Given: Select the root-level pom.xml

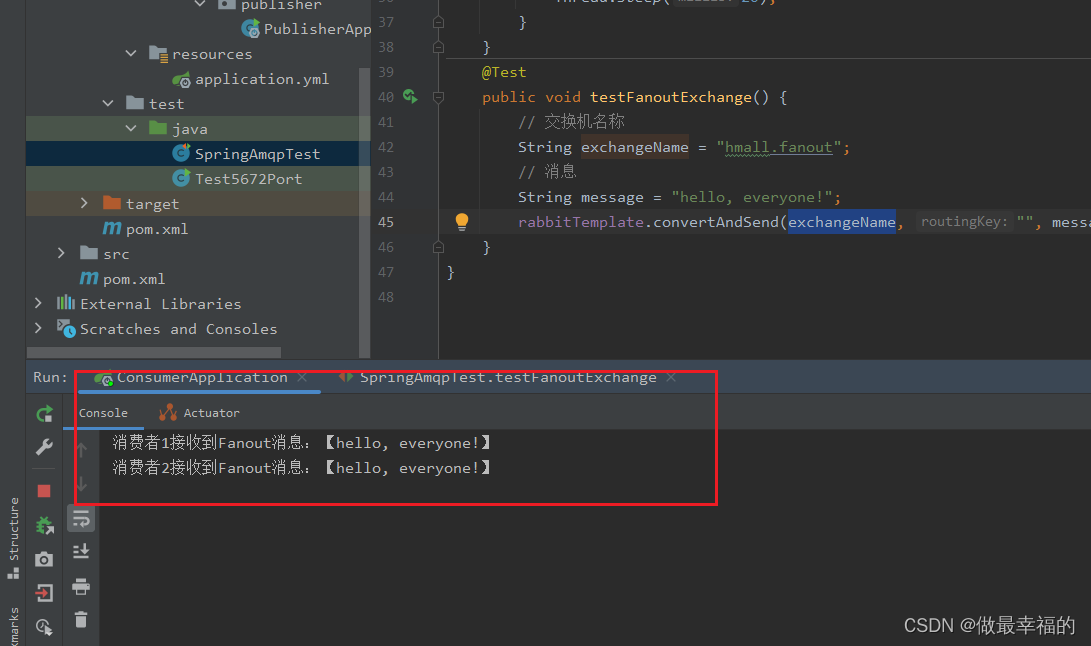Looking at the screenshot, I should point(134,279).
